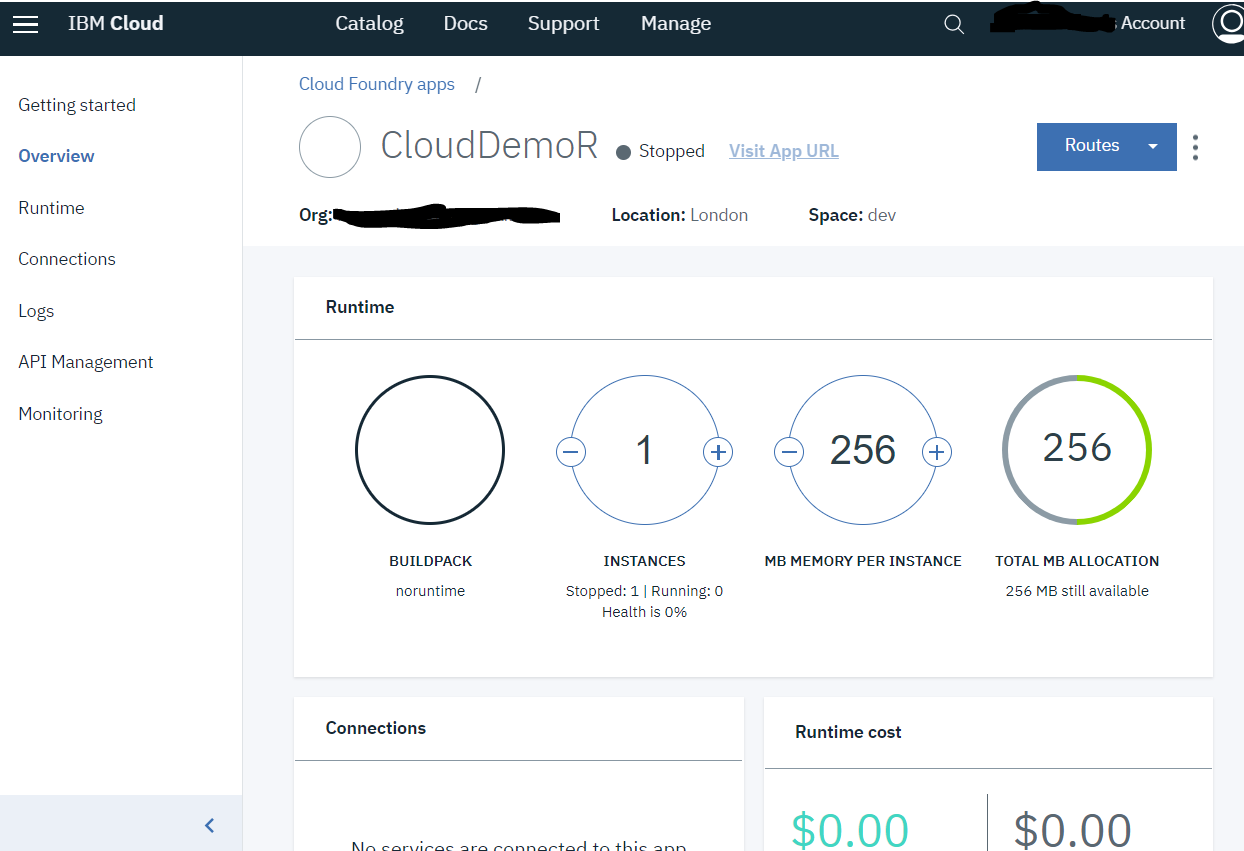
Task: Open the Visit App URL link
Action: pyautogui.click(x=784, y=151)
